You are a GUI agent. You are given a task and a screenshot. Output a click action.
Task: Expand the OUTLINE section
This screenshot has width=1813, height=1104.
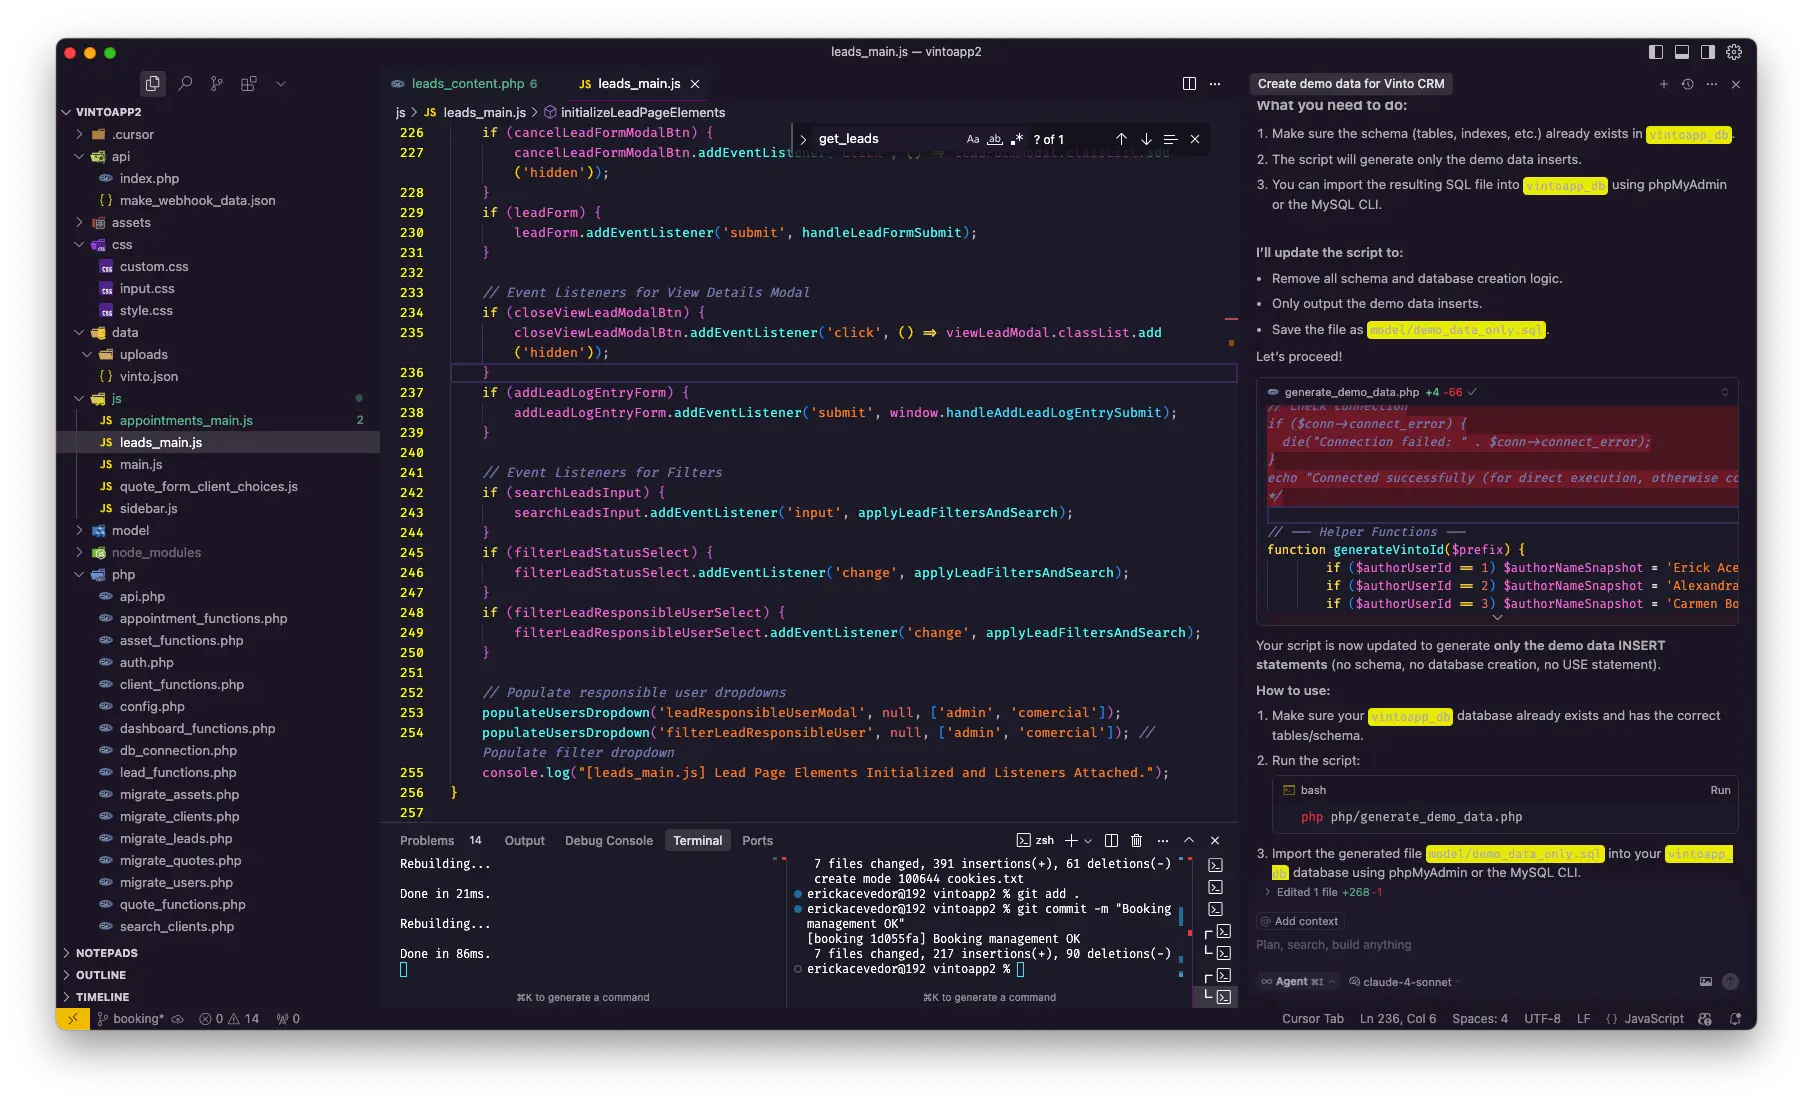click(x=101, y=975)
